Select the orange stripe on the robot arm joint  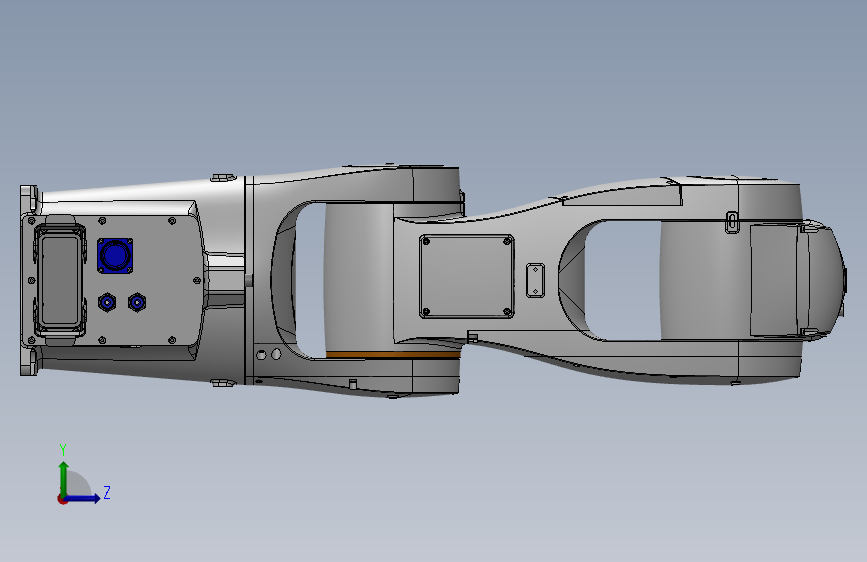pyautogui.click(x=393, y=355)
